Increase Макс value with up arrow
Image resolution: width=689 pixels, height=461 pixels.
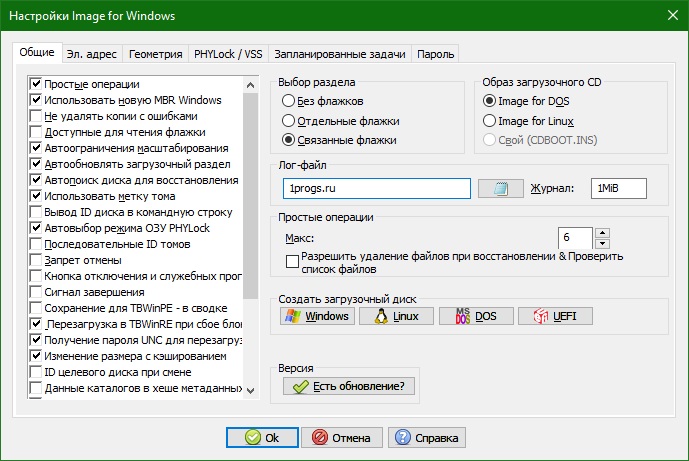[x=602, y=233]
